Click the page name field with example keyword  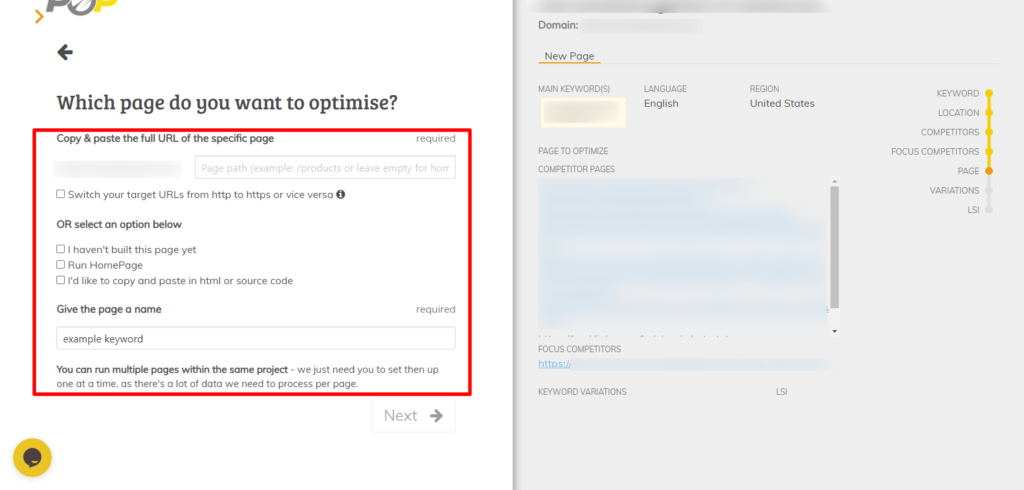tap(256, 338)
